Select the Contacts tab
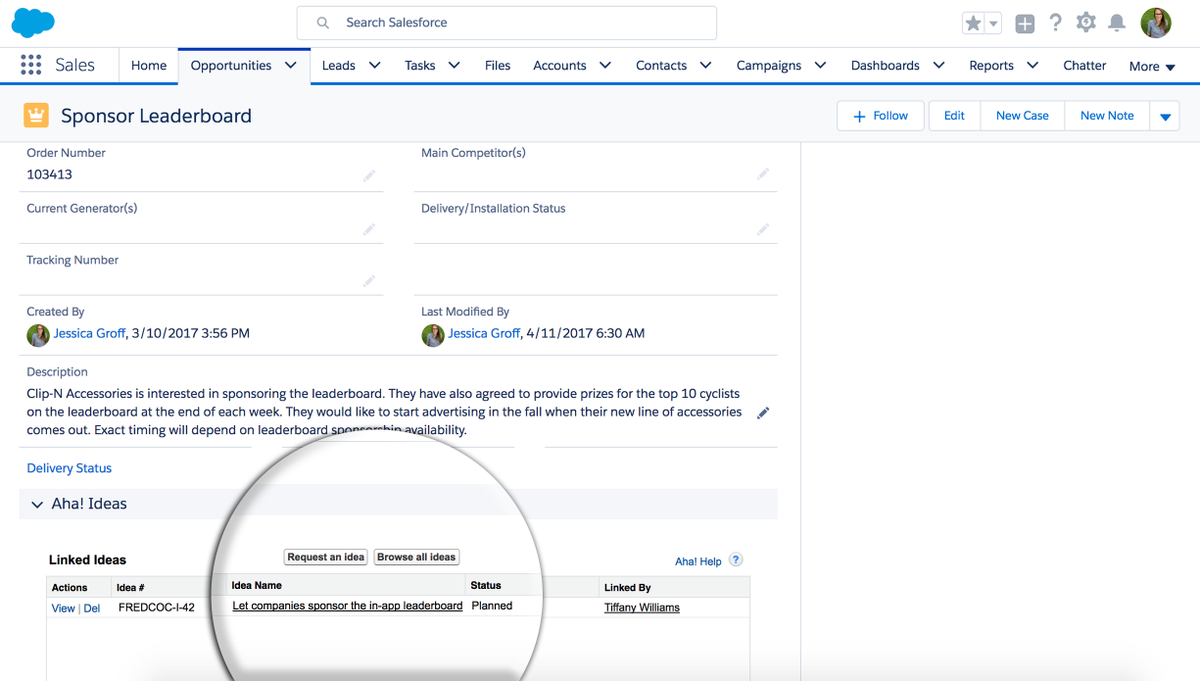This screenshot has height=681, width=1200. (x=661, y=65)
